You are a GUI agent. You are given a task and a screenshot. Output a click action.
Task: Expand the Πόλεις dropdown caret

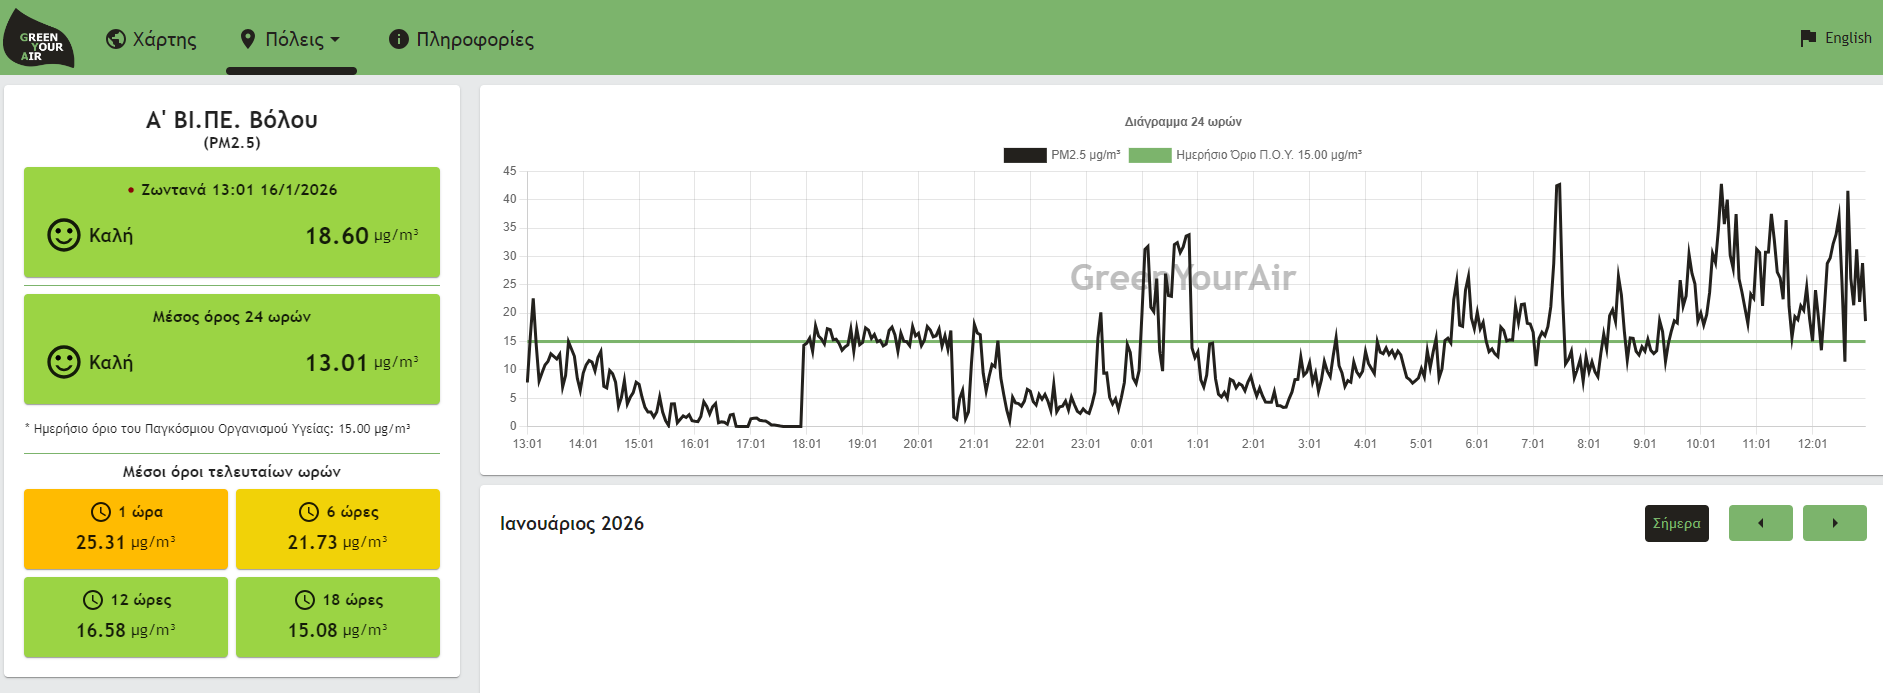335,40
